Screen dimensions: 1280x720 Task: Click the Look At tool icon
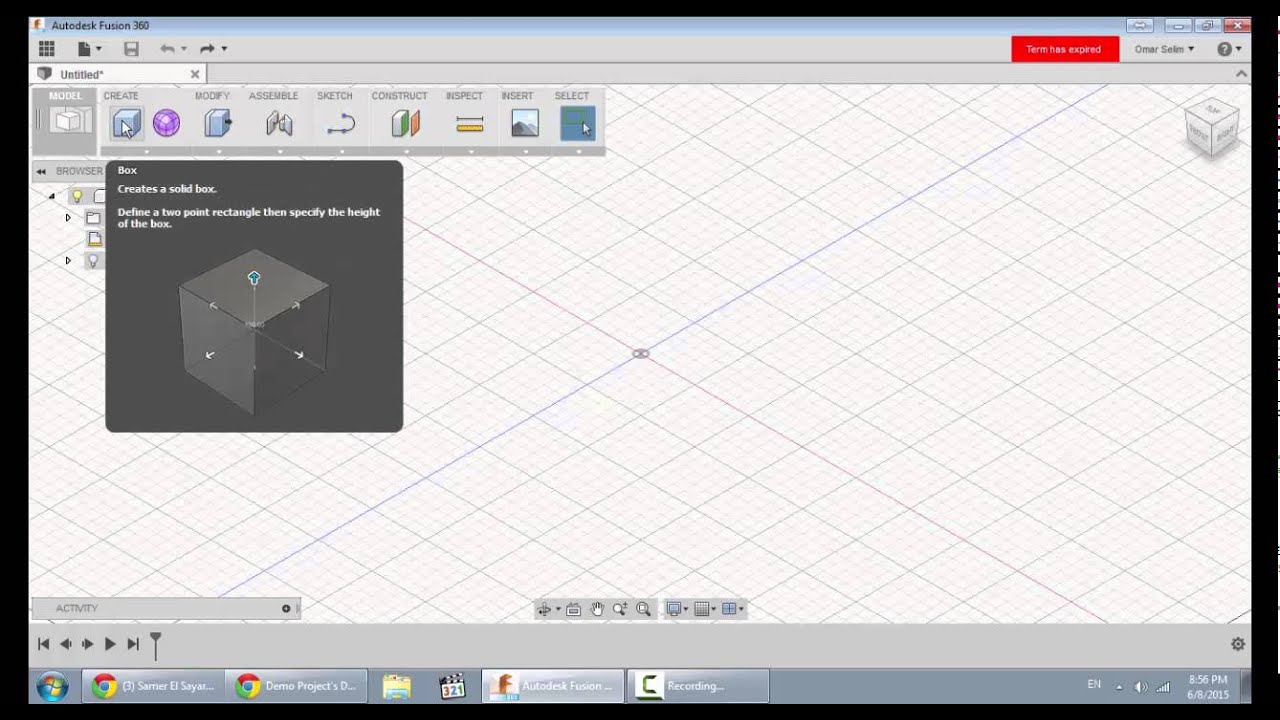[573, 609]
